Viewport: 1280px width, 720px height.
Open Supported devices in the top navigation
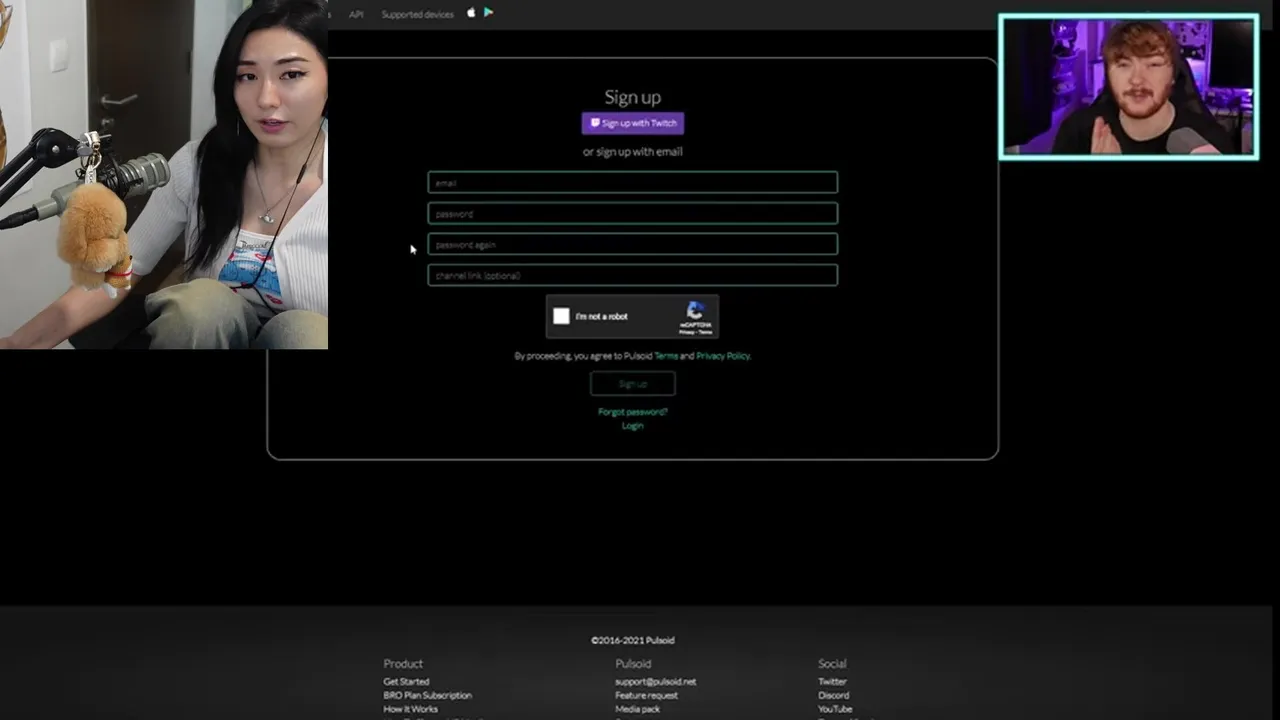(x=417, y=14)
